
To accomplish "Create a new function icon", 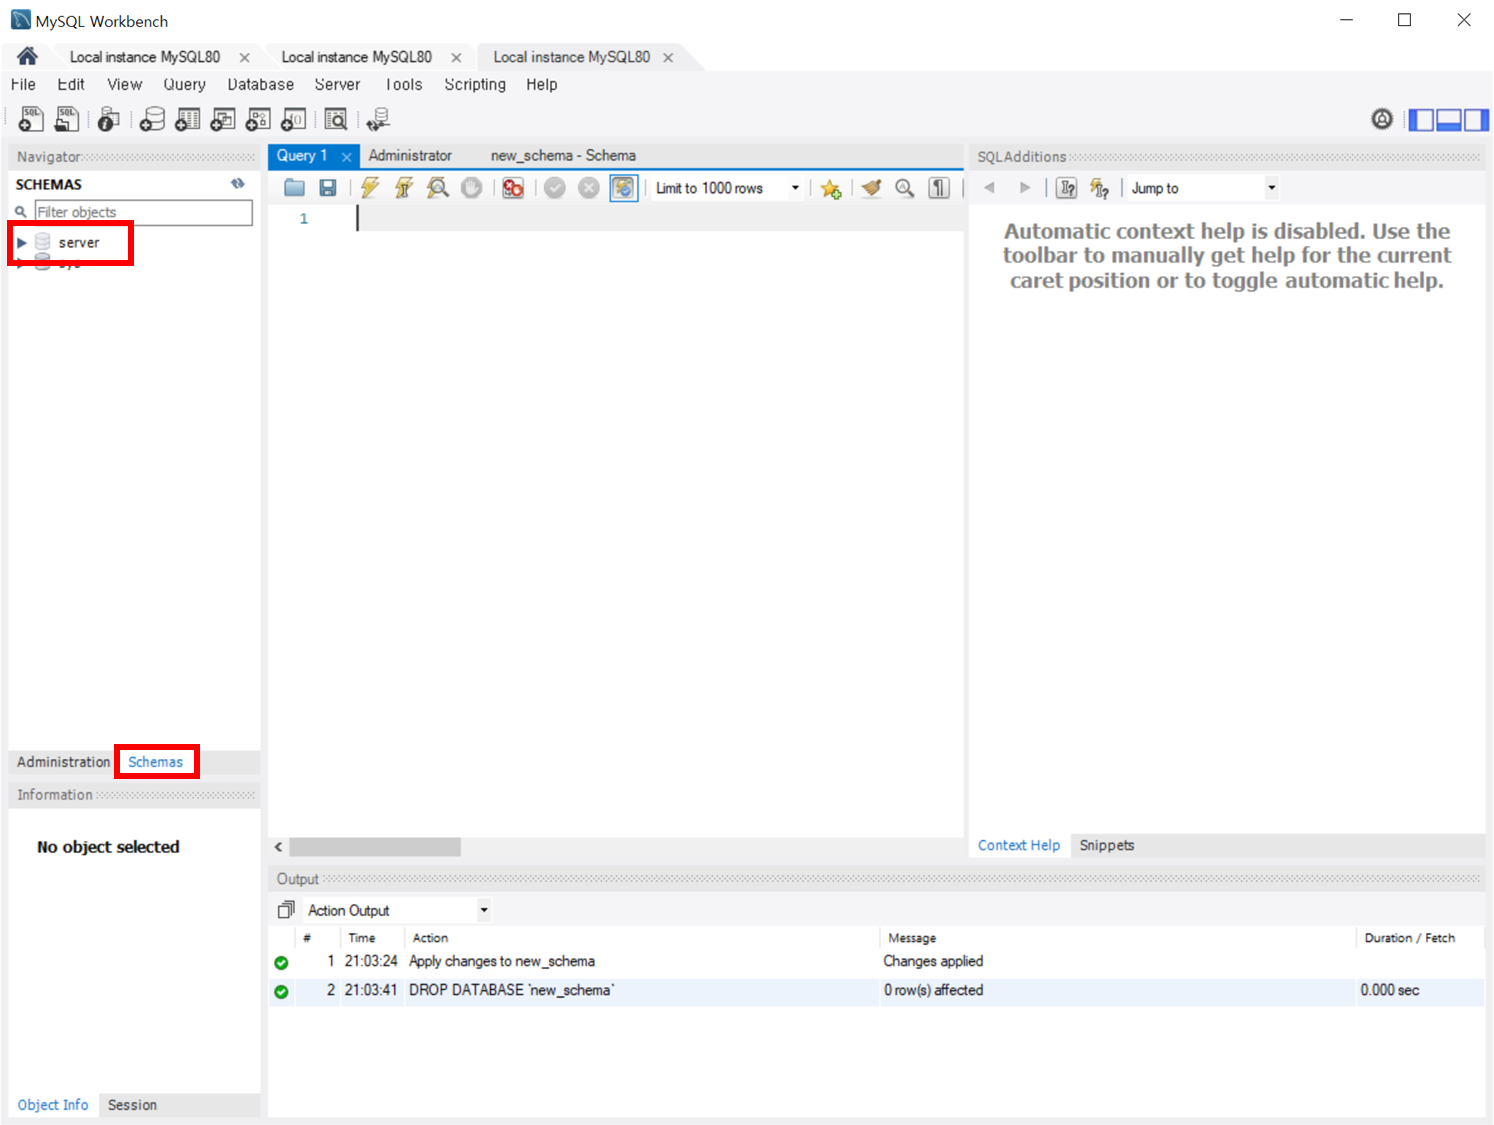I will [293, 120].
